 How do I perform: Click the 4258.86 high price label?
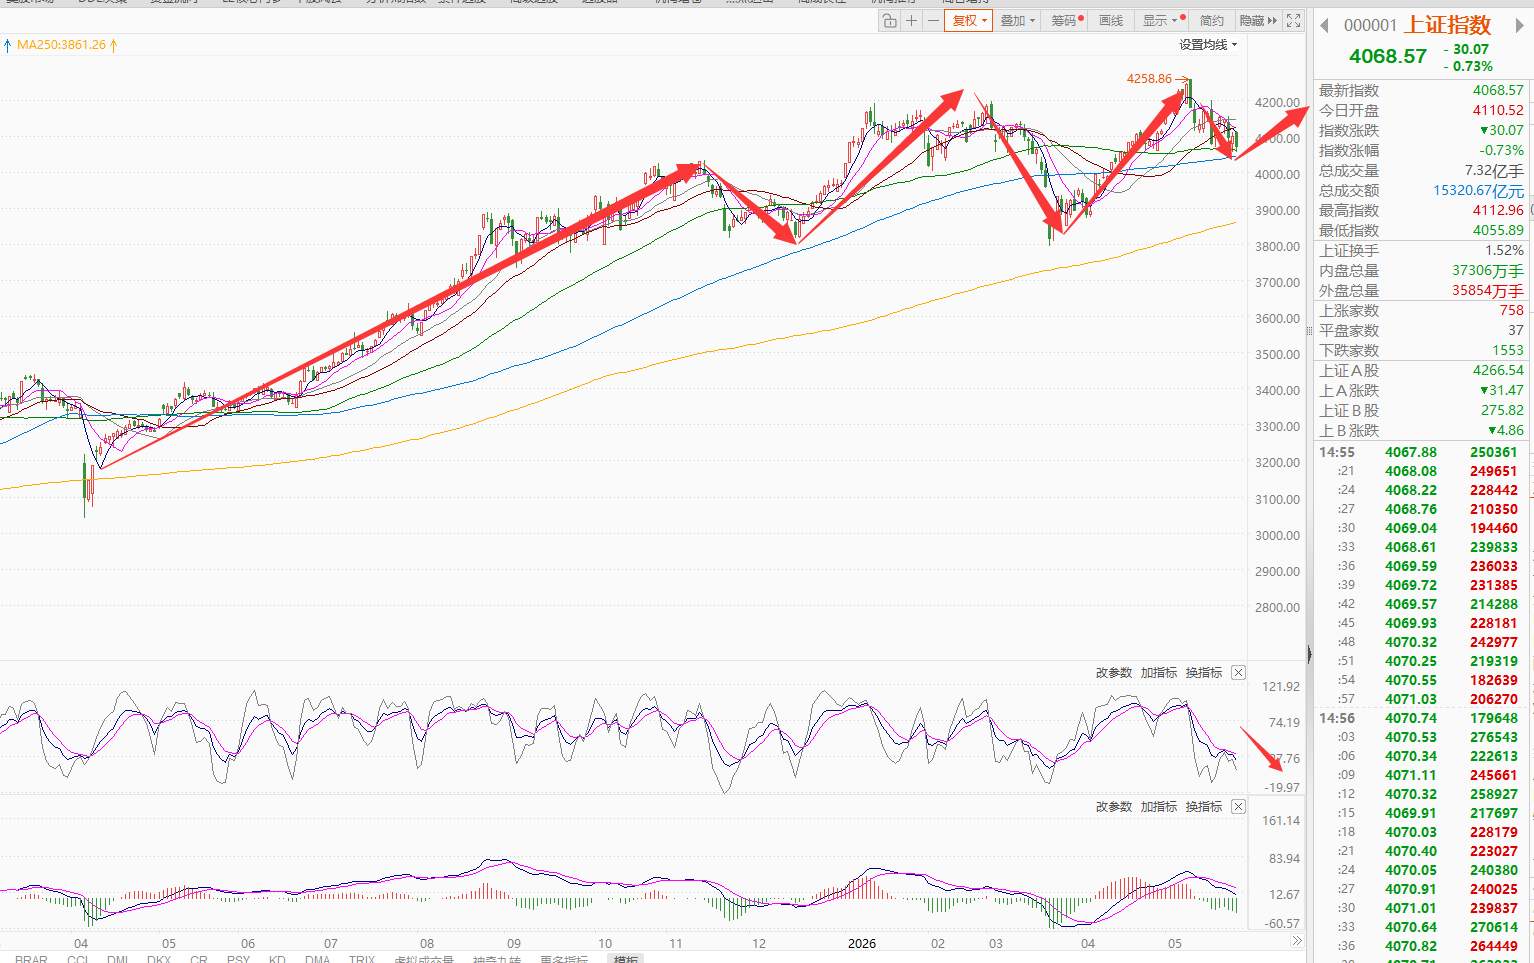click(1149, 78)
